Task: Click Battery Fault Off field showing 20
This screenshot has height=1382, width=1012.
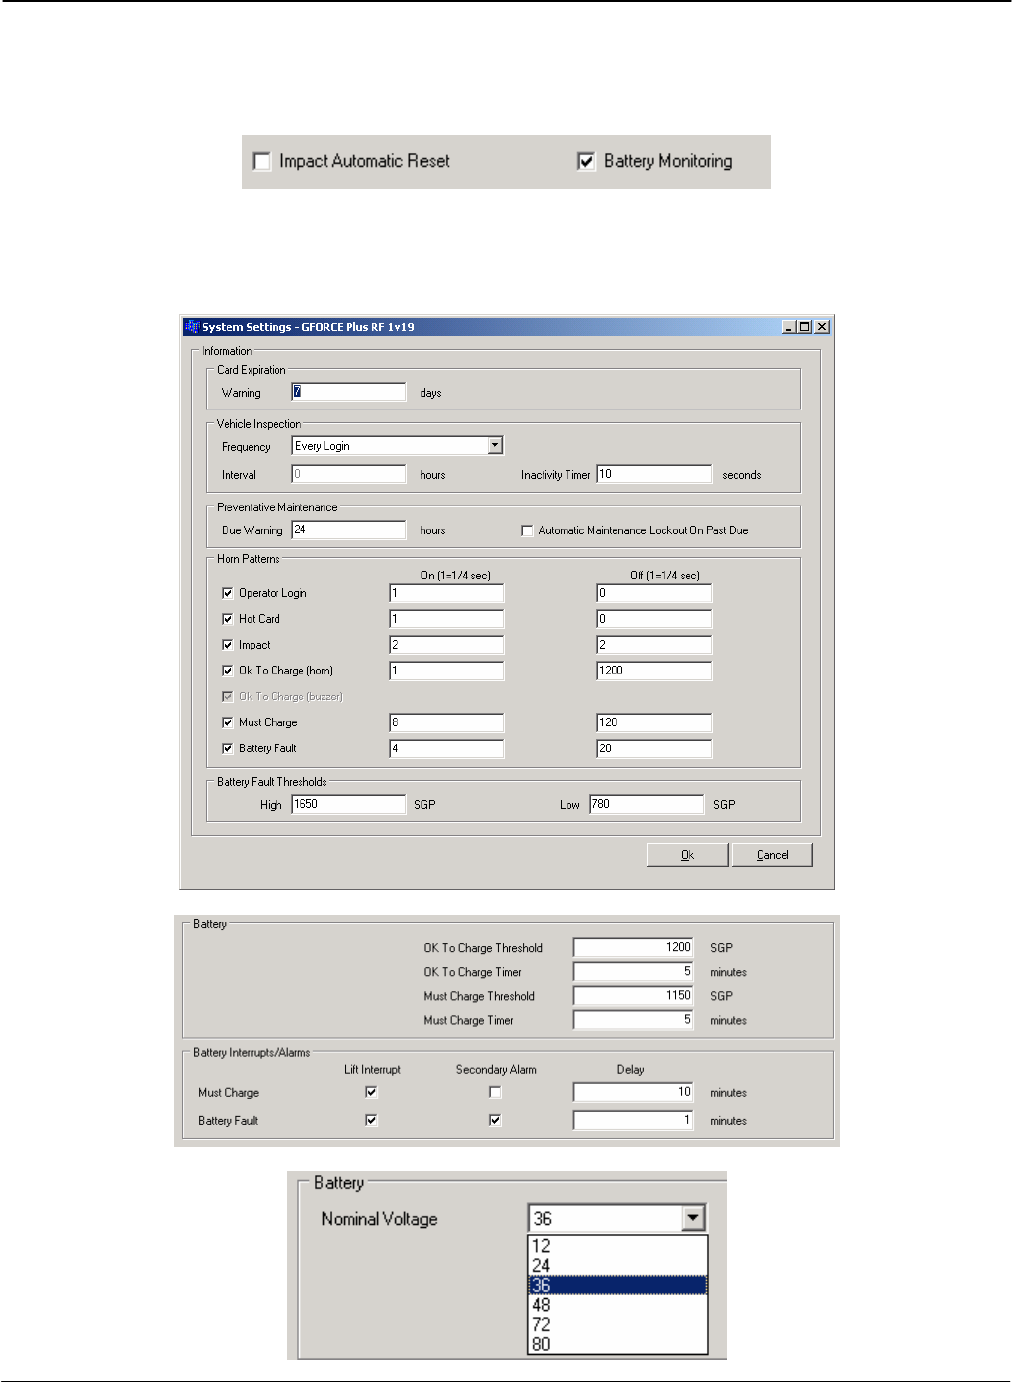Action: 654,748
